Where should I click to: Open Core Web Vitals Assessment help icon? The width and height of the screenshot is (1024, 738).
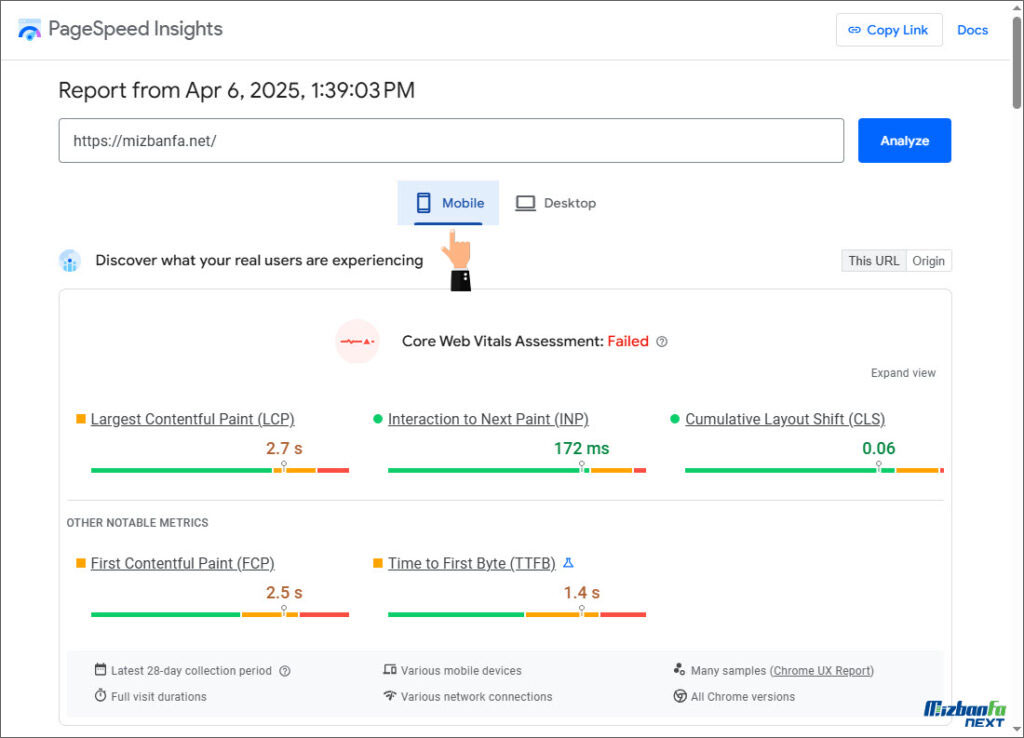point(662,342)
